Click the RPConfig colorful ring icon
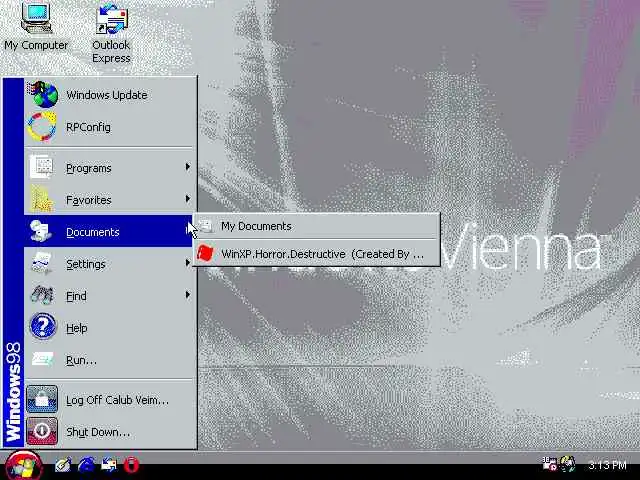The width and height of the screenshot is (640, 480). (x=42, y=127)
